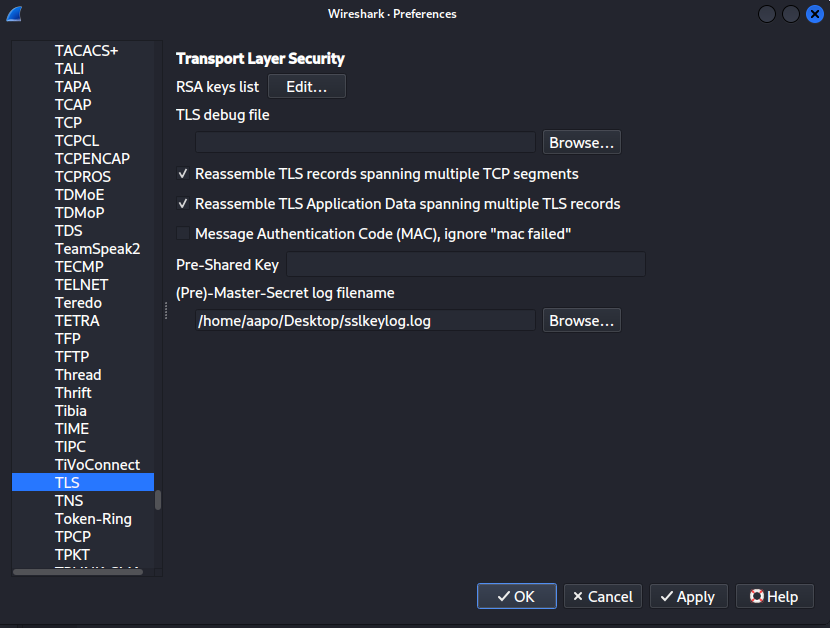Click the Wireshark shark fin icon

tap(14, 14)
